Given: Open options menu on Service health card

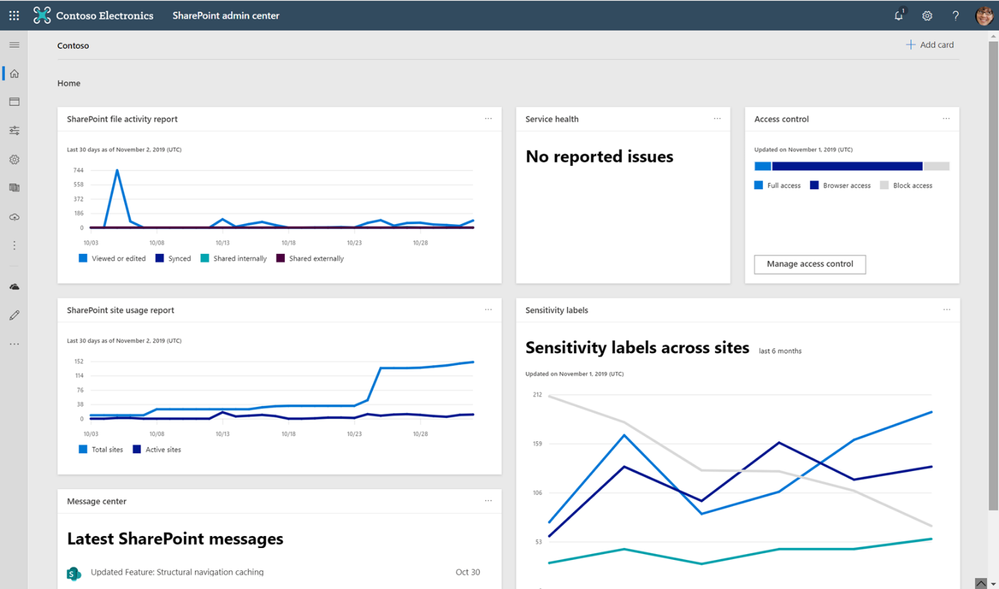Looking at the screenshot, I should coord(717,119).
